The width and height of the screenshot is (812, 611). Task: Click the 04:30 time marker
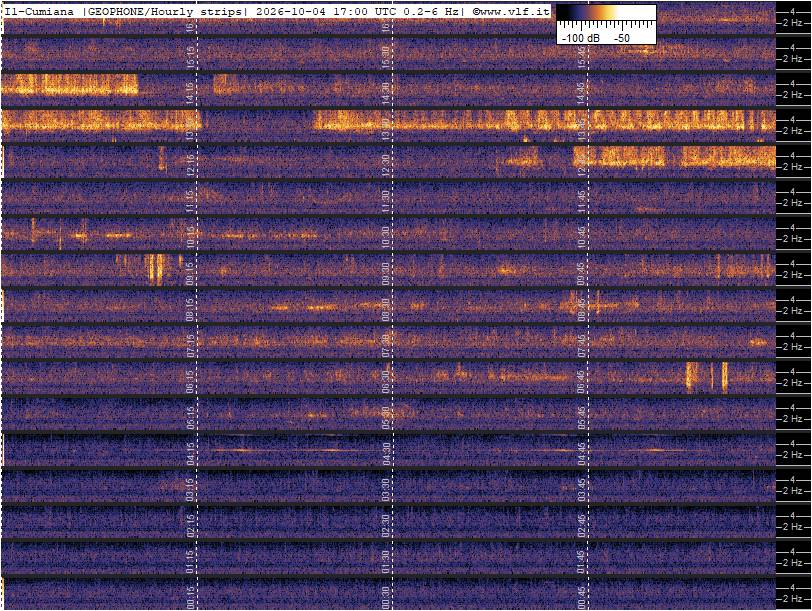coord(385,454)
